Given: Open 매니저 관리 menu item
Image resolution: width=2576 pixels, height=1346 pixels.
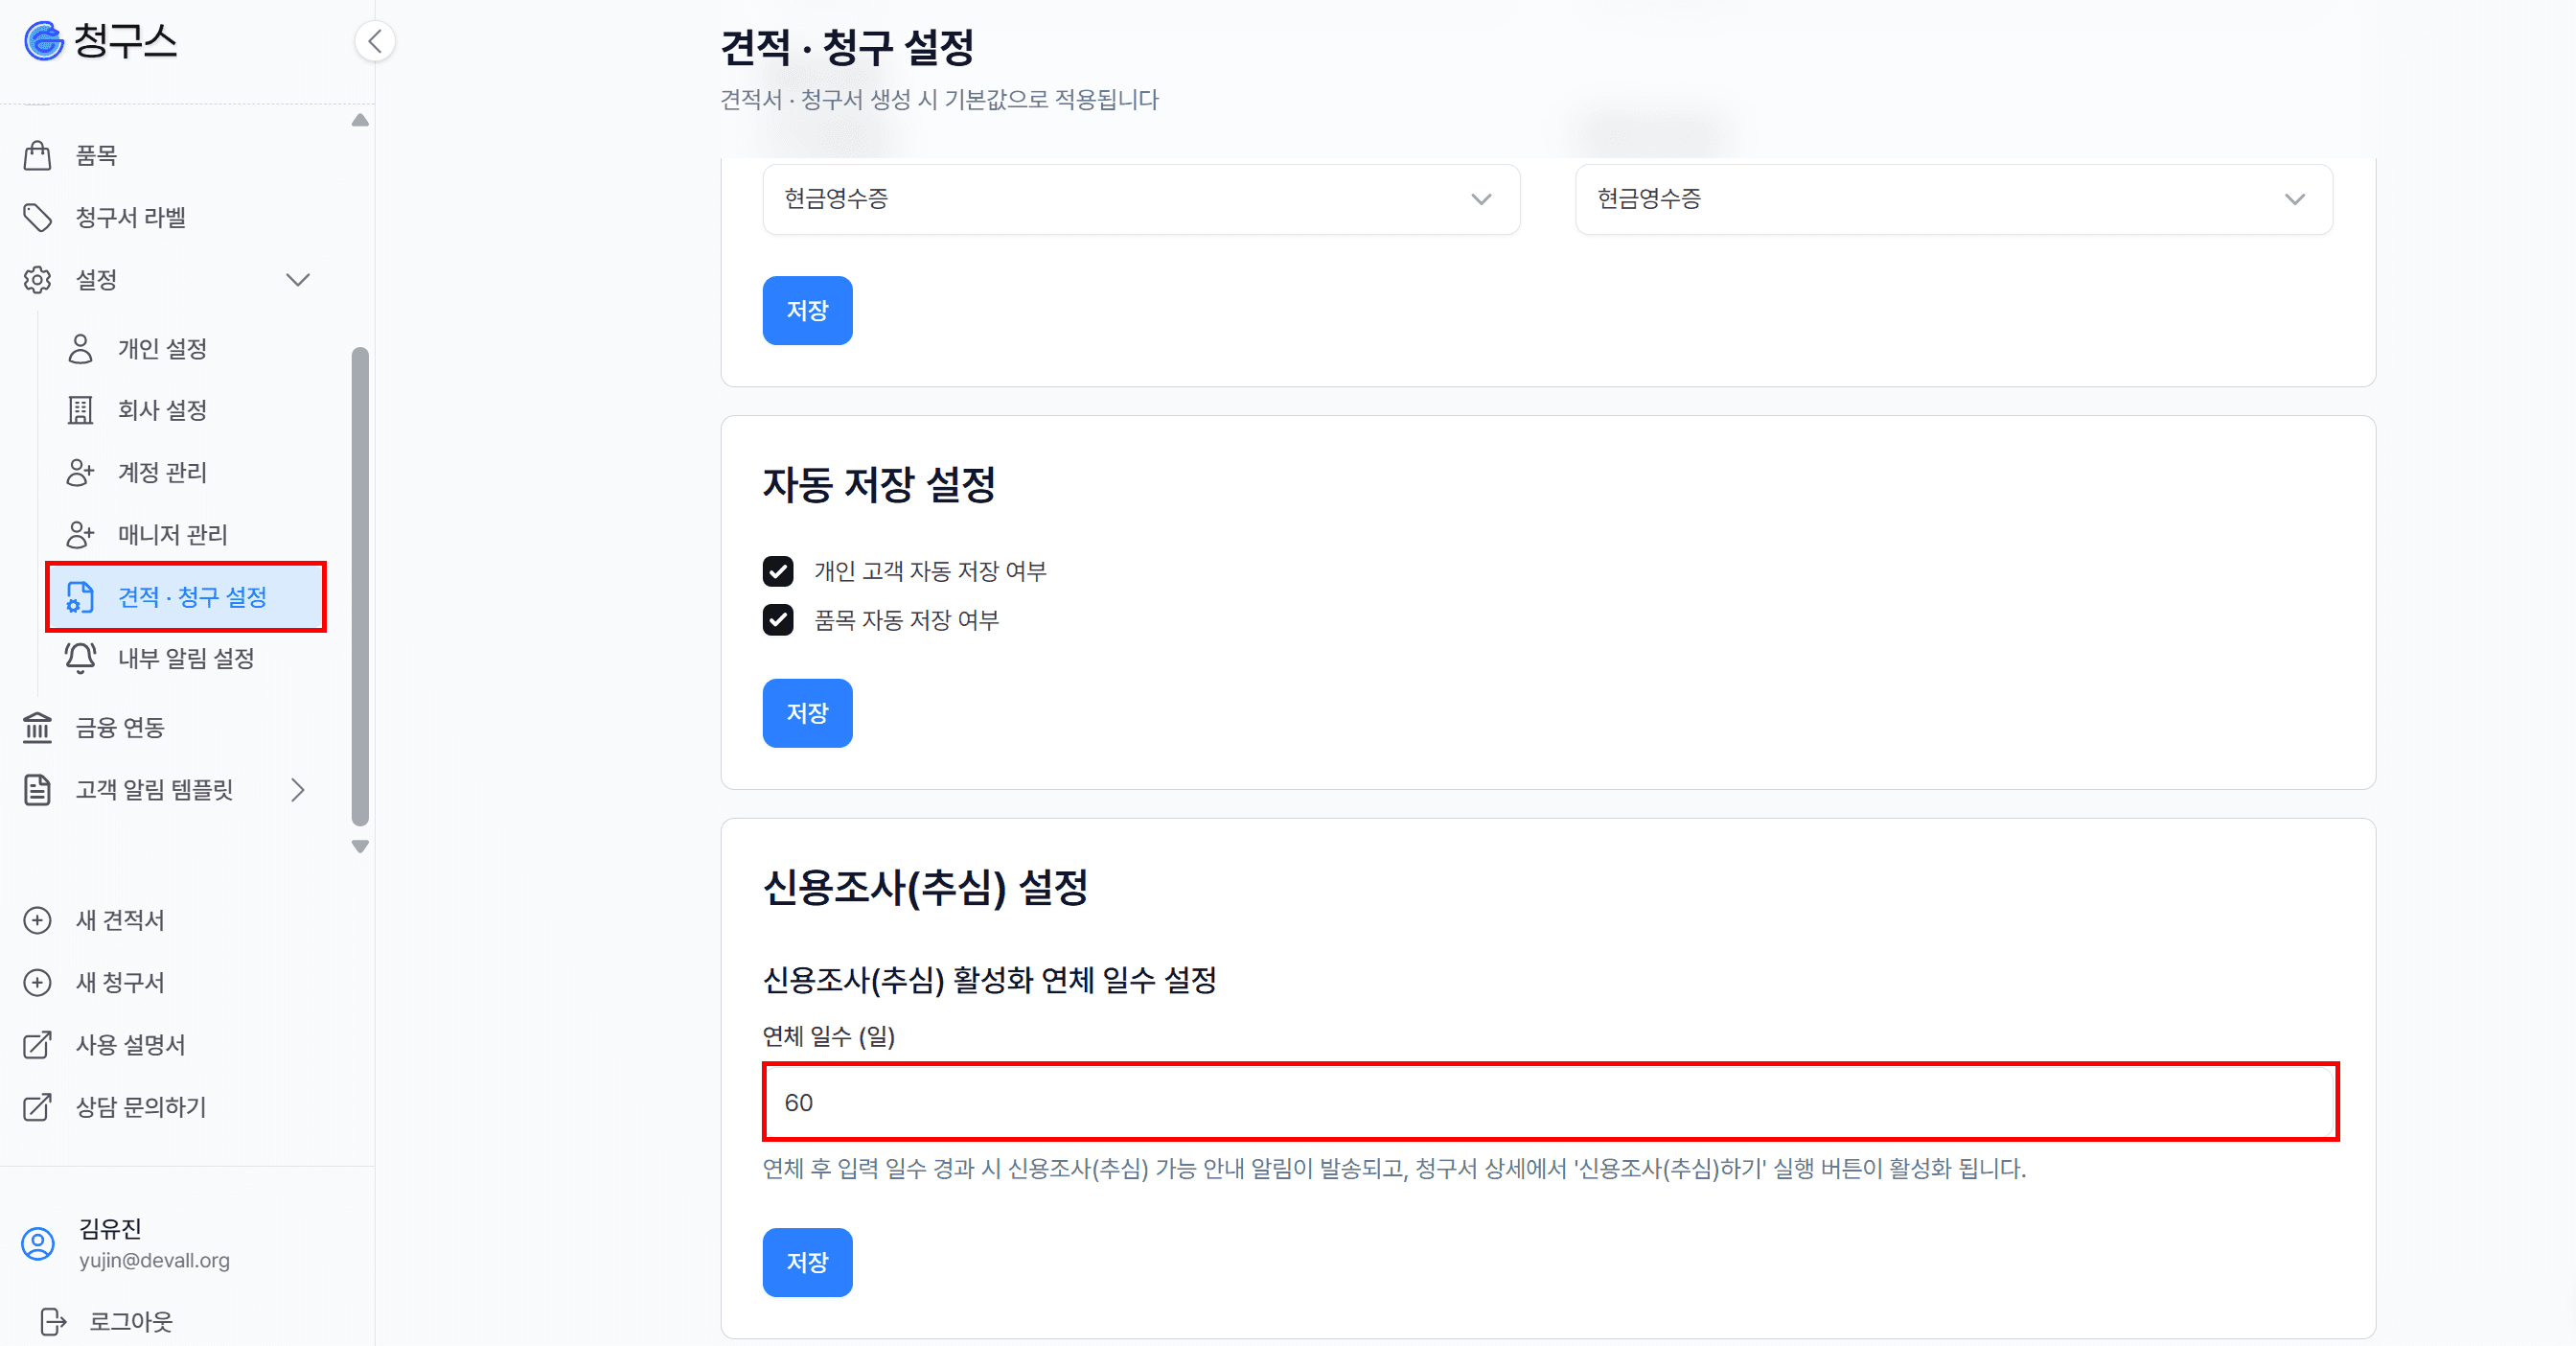Looking at the screenshot, I should coord(172,535).
